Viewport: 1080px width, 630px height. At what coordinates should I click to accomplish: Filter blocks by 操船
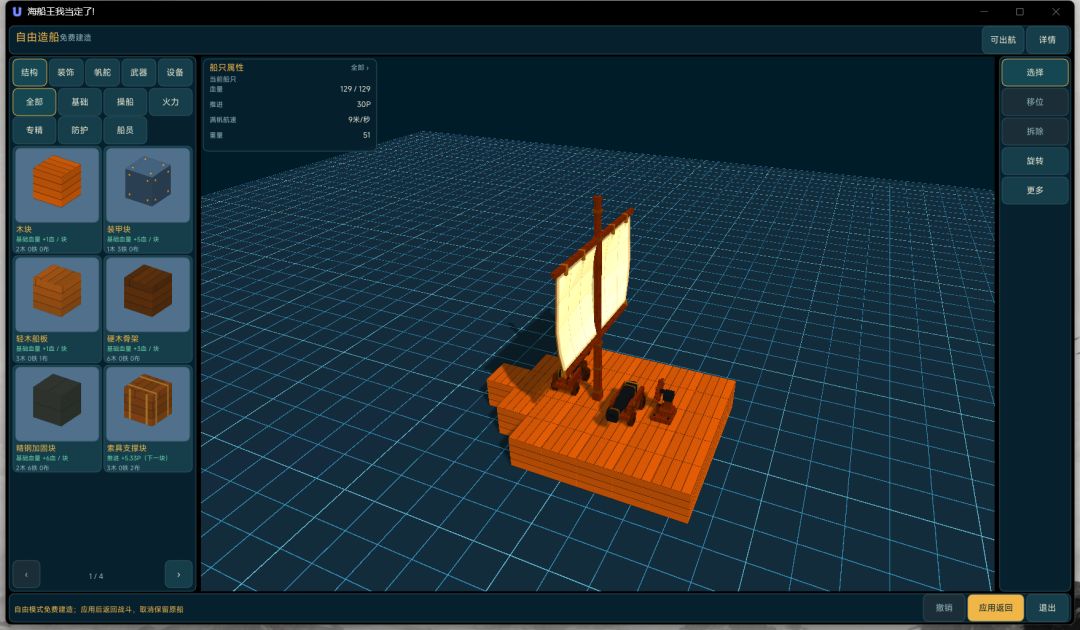[x=125, y=102]
